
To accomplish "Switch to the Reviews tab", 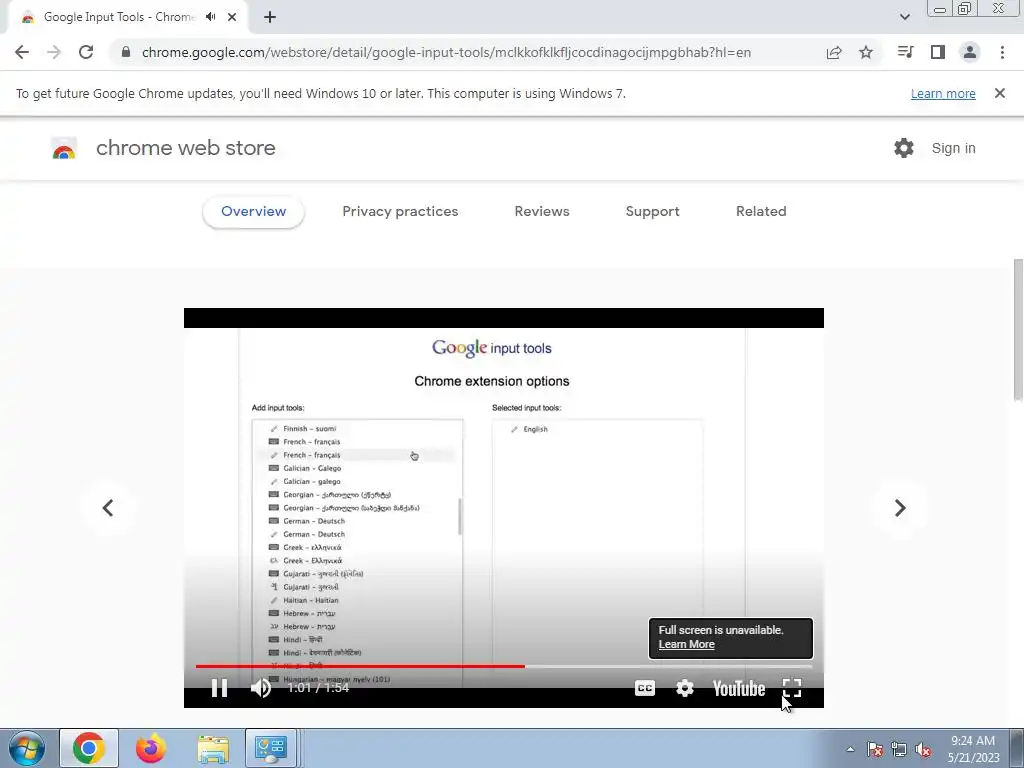I will 542,212.
